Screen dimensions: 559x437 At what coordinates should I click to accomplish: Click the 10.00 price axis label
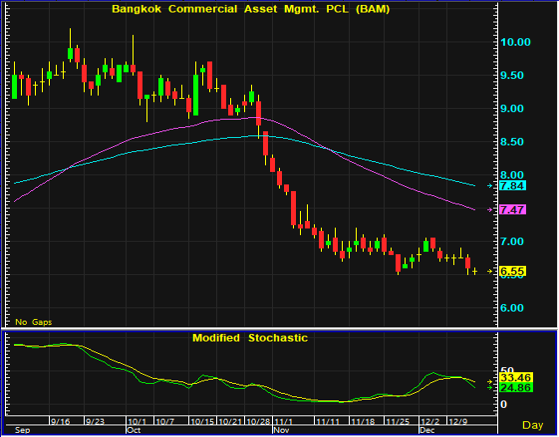pos(516,42)
